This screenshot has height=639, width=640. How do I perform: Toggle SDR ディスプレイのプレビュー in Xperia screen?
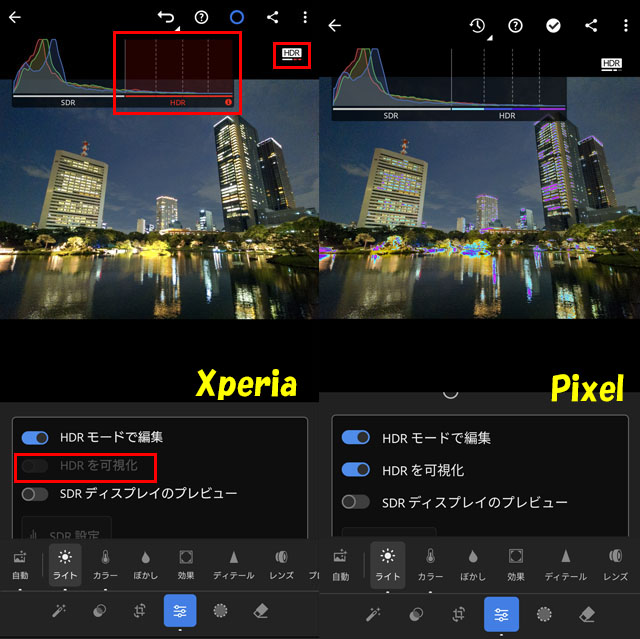[x=35, y=494]
